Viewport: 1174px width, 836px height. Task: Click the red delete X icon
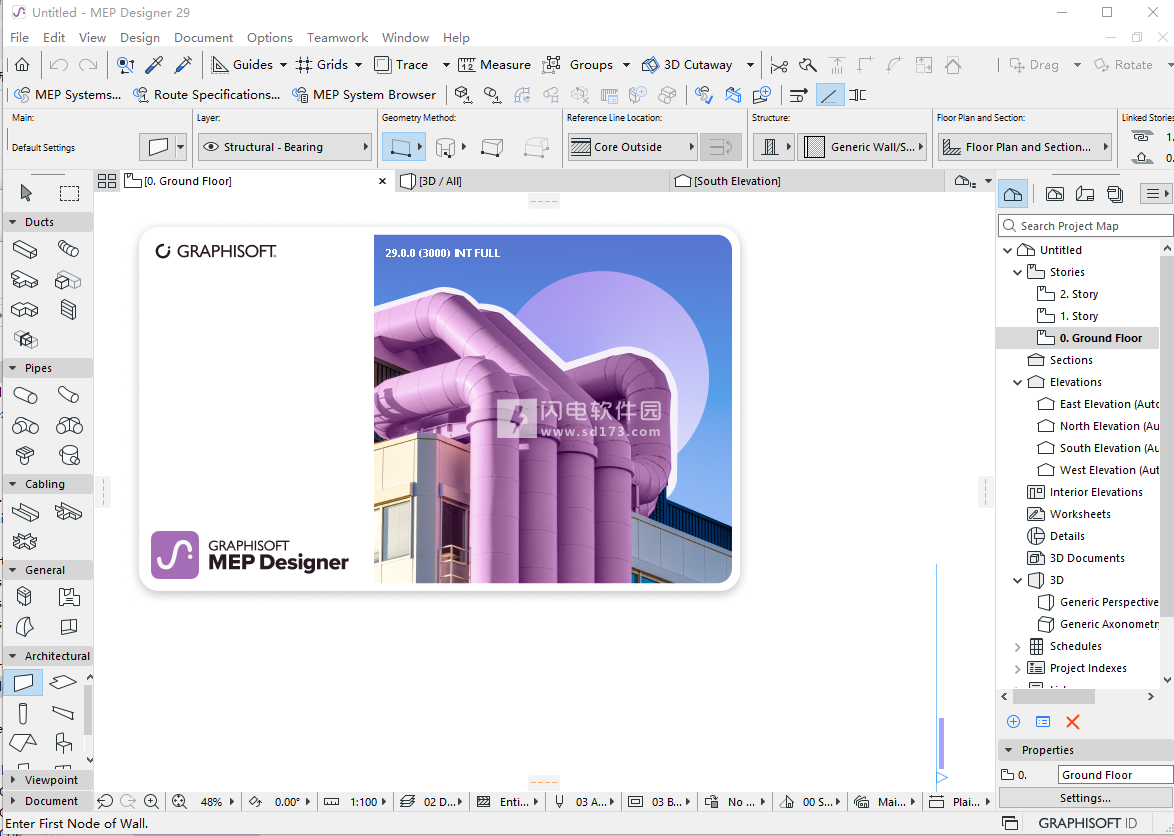pyautogui.click(x=1073, y=722)
